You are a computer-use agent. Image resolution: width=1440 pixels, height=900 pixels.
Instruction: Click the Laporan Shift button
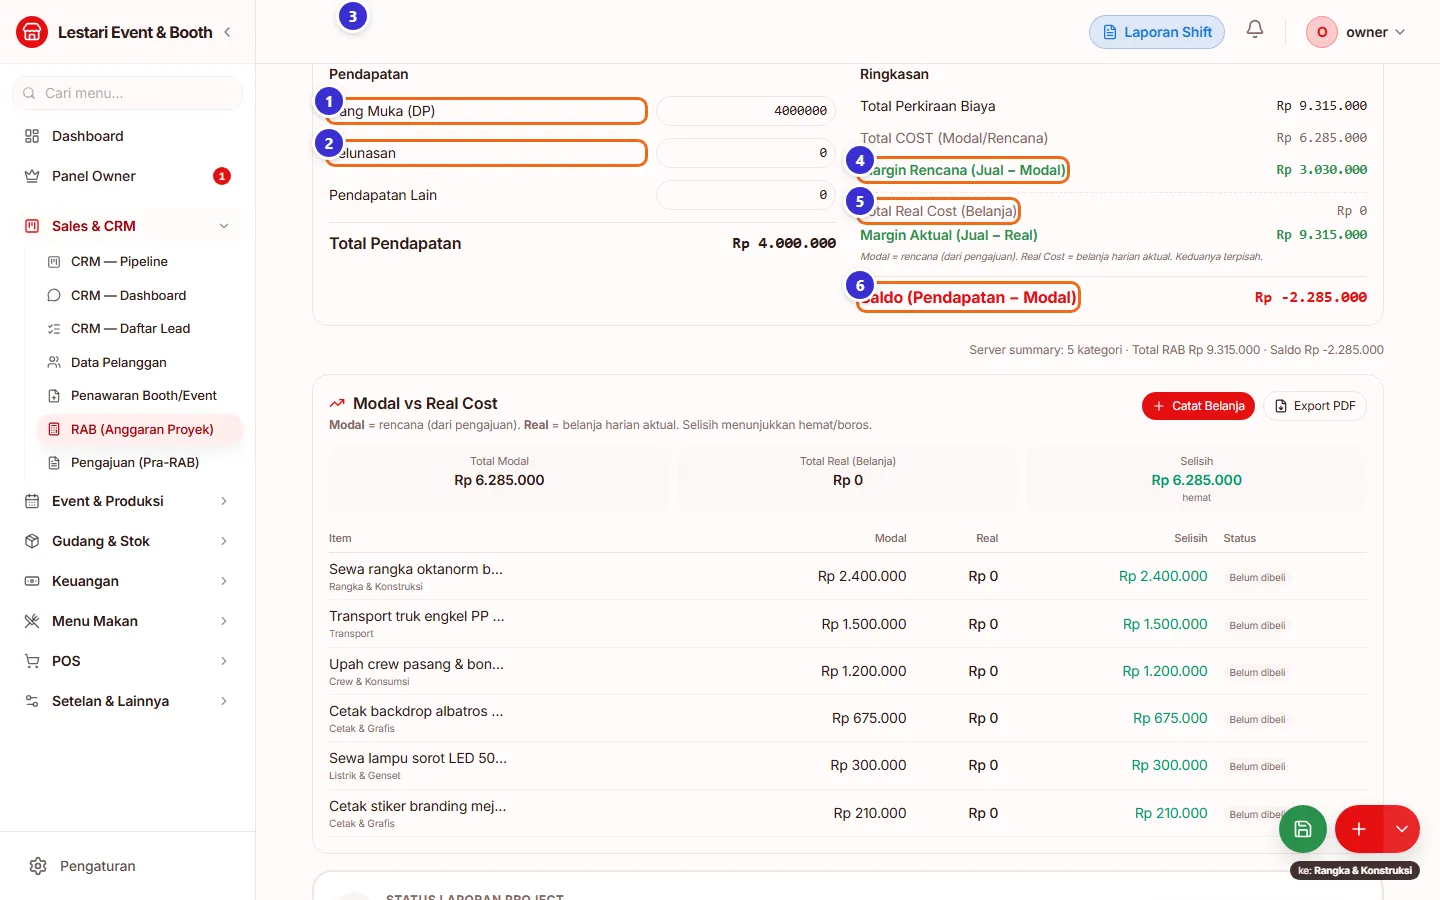click(1157, 32)
